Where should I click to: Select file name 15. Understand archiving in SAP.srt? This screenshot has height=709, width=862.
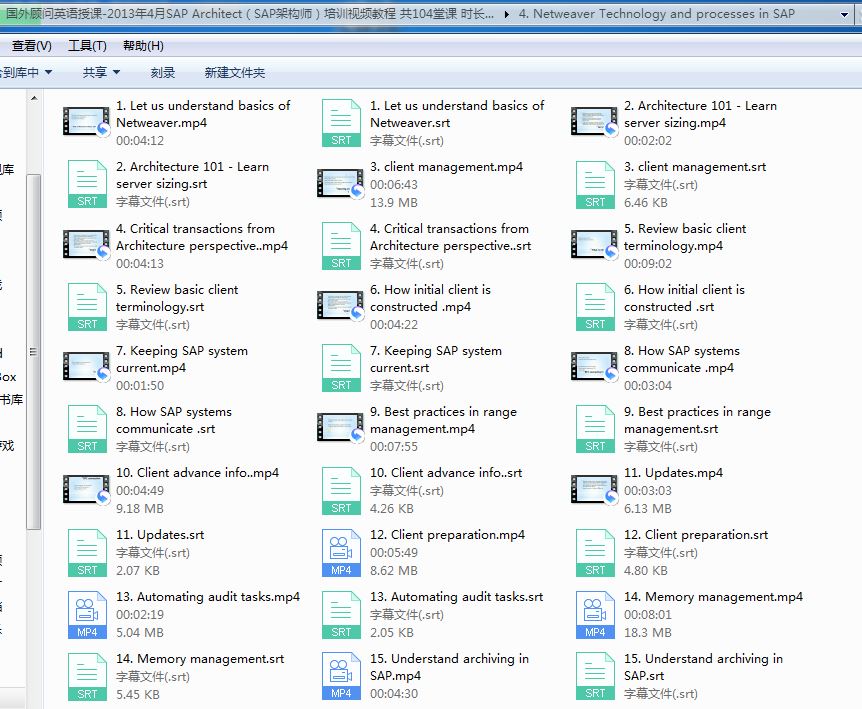click(703, 667)
